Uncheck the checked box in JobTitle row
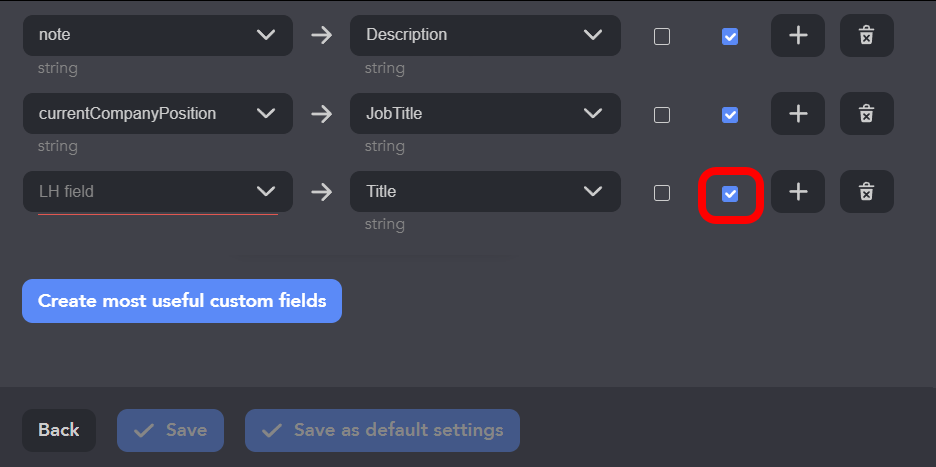This screenshot has height=467, width=936. pyautogui.click(x=730, y=115)
